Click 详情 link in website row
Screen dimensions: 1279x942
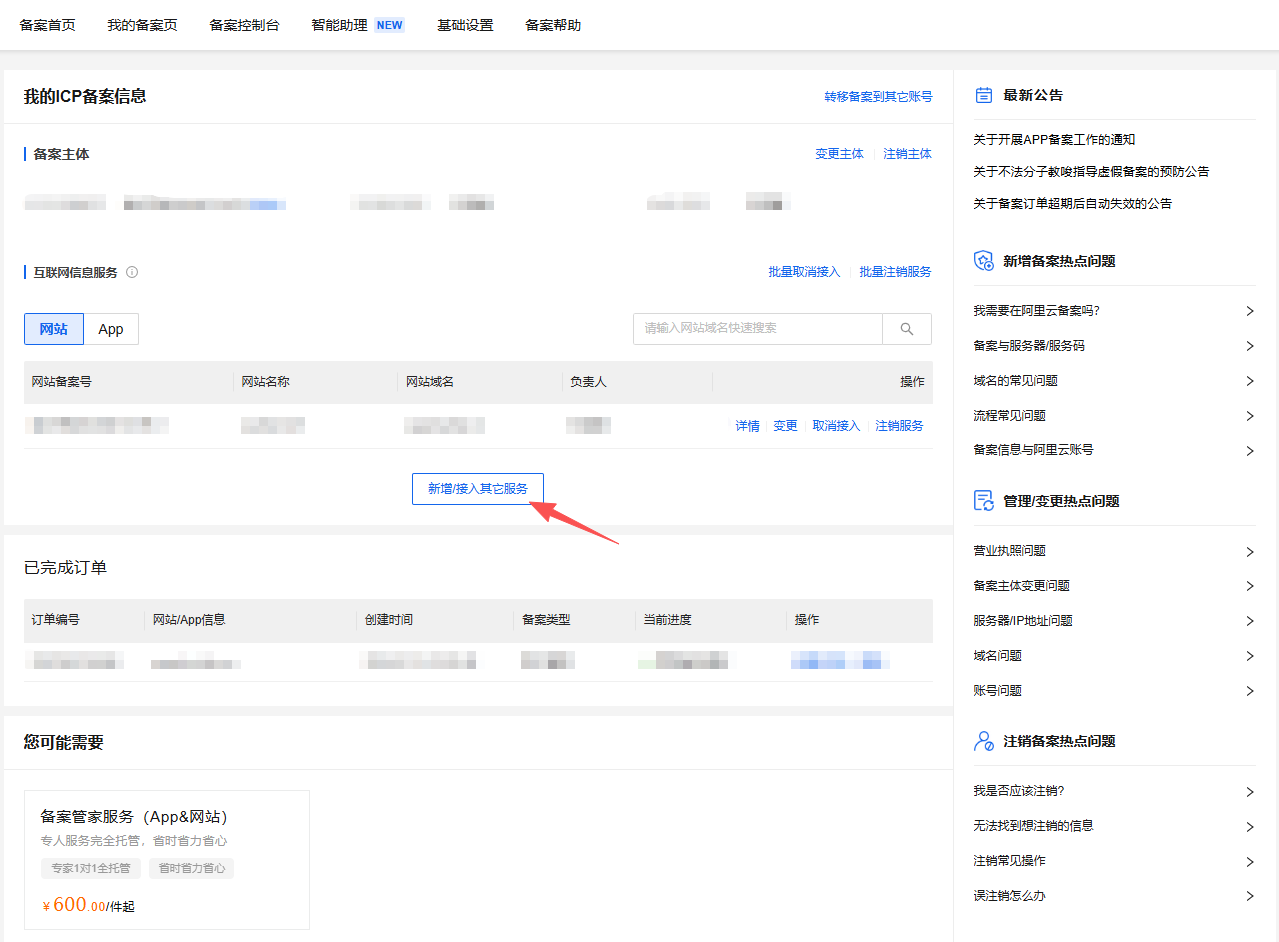point(747,426)
